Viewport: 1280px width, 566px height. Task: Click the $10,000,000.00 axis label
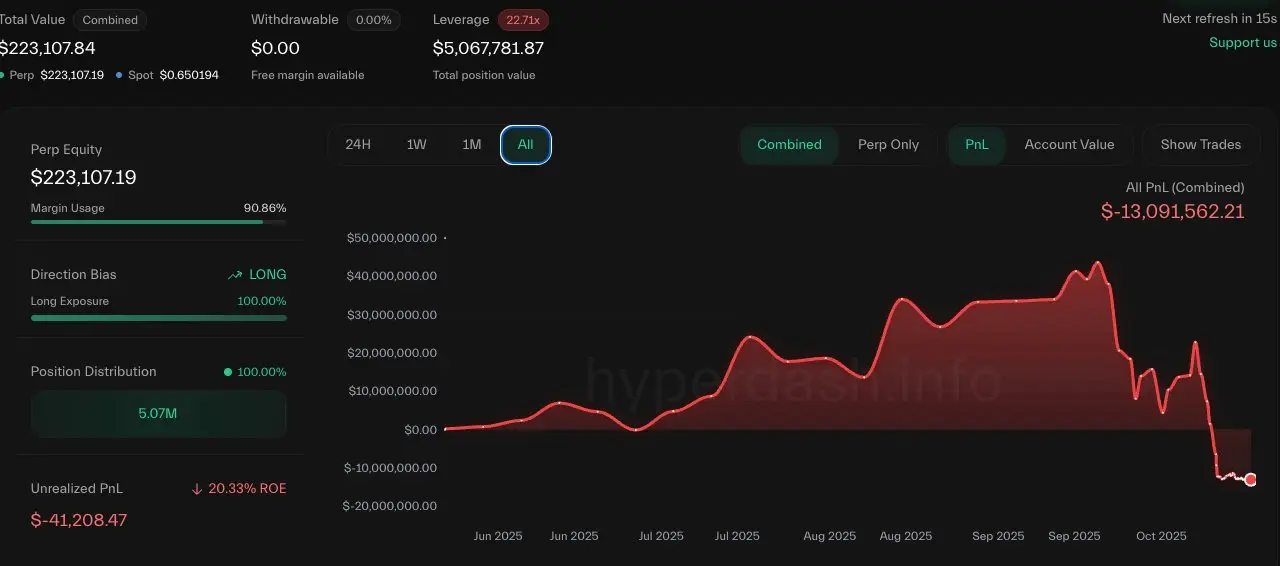click(x=392, y=390)
